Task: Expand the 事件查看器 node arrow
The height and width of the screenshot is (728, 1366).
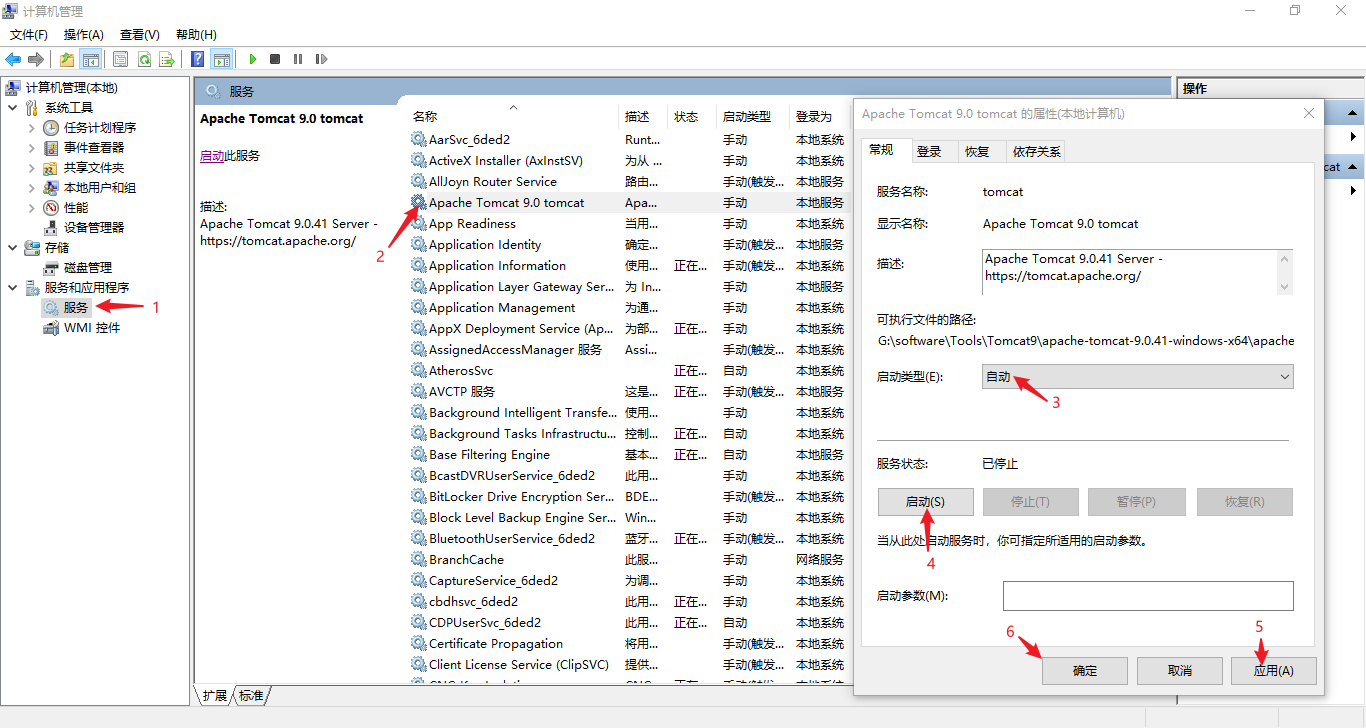Action: [x=31, y=147]
